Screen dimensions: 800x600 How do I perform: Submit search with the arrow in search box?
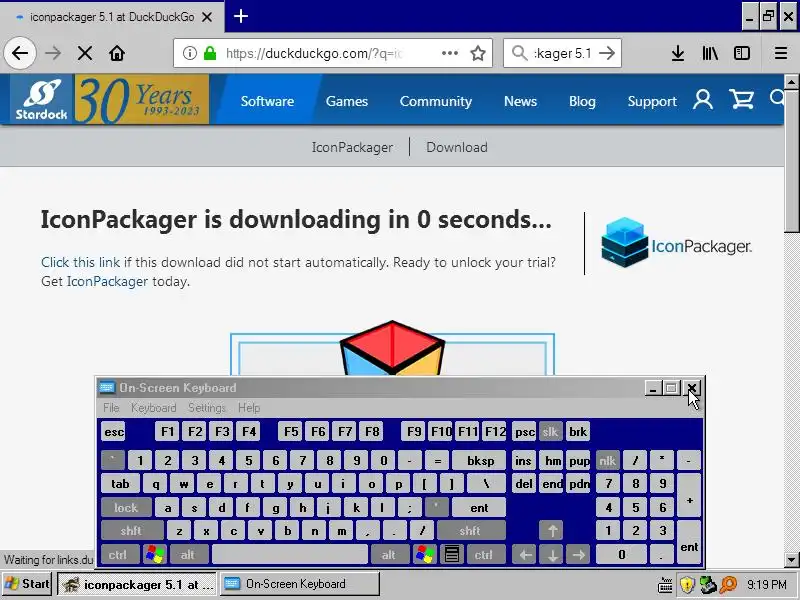tap(607, 53)
